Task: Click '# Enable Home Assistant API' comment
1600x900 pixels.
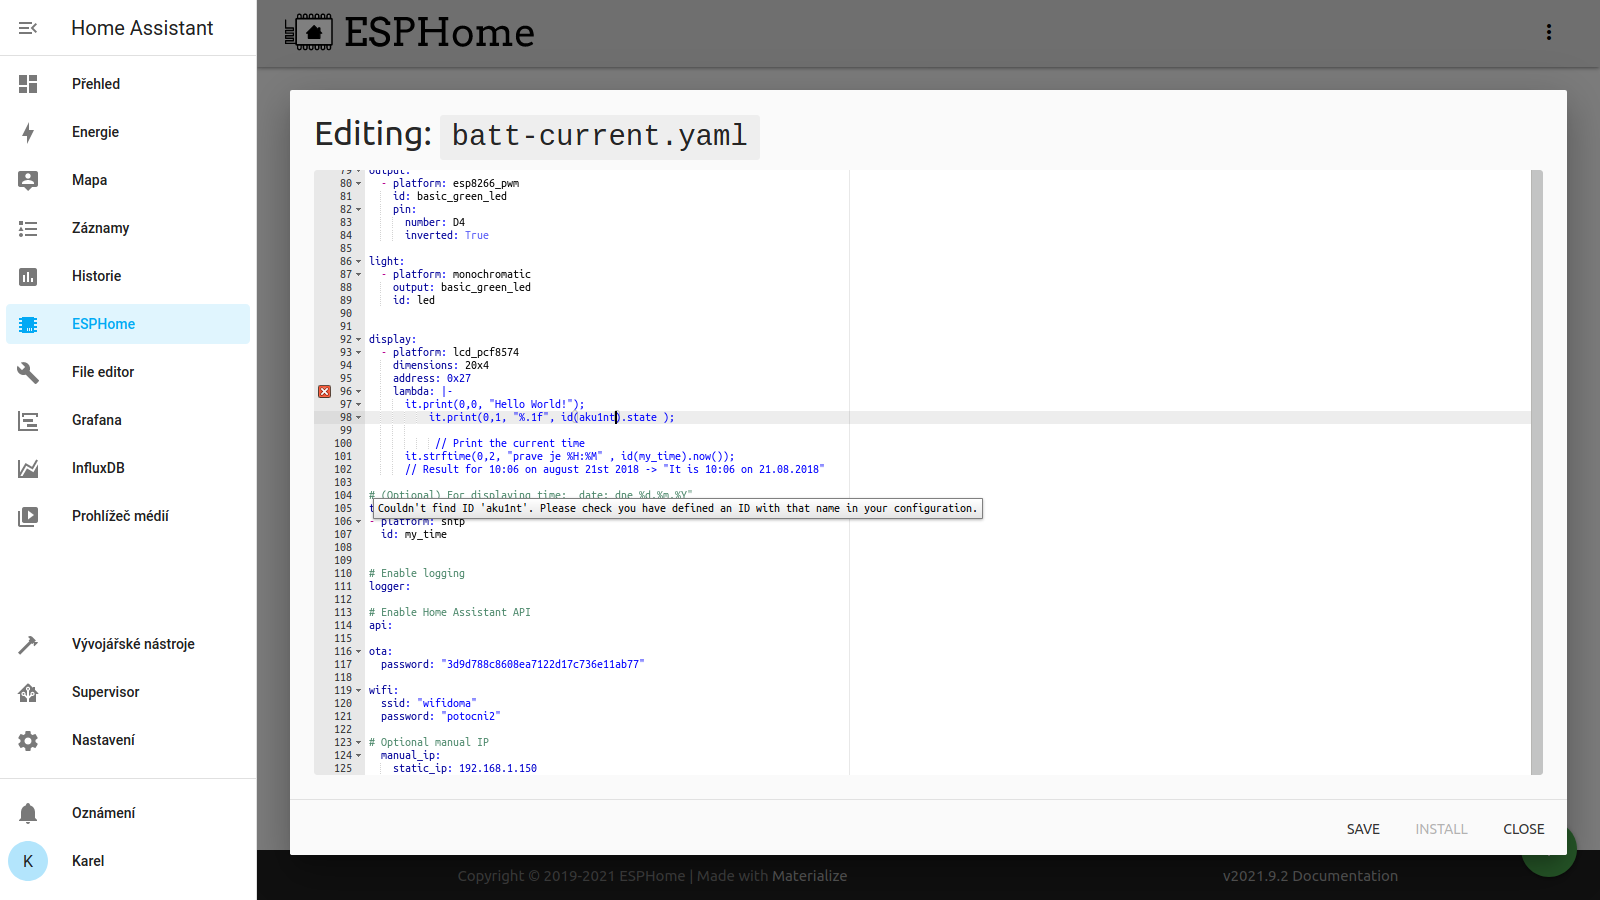Action: (x=450, y=612)
